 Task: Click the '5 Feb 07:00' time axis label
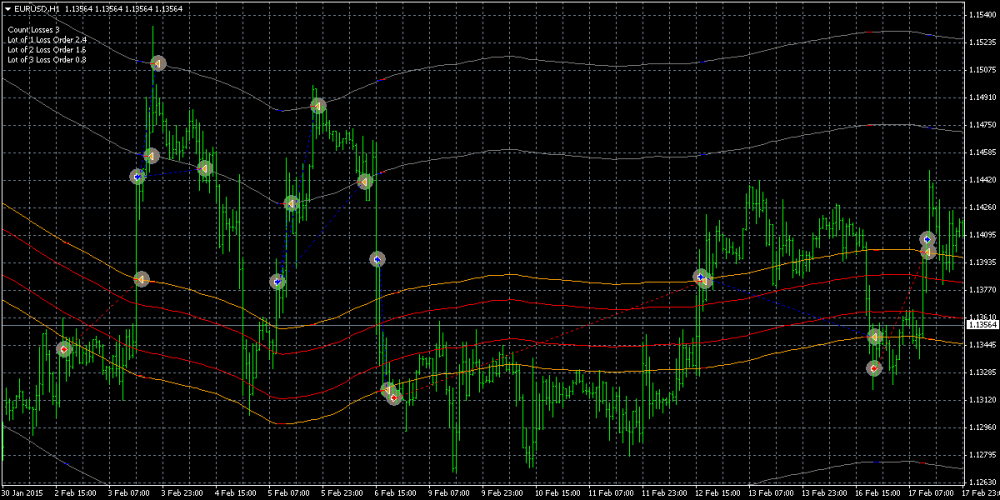(290, 494)
